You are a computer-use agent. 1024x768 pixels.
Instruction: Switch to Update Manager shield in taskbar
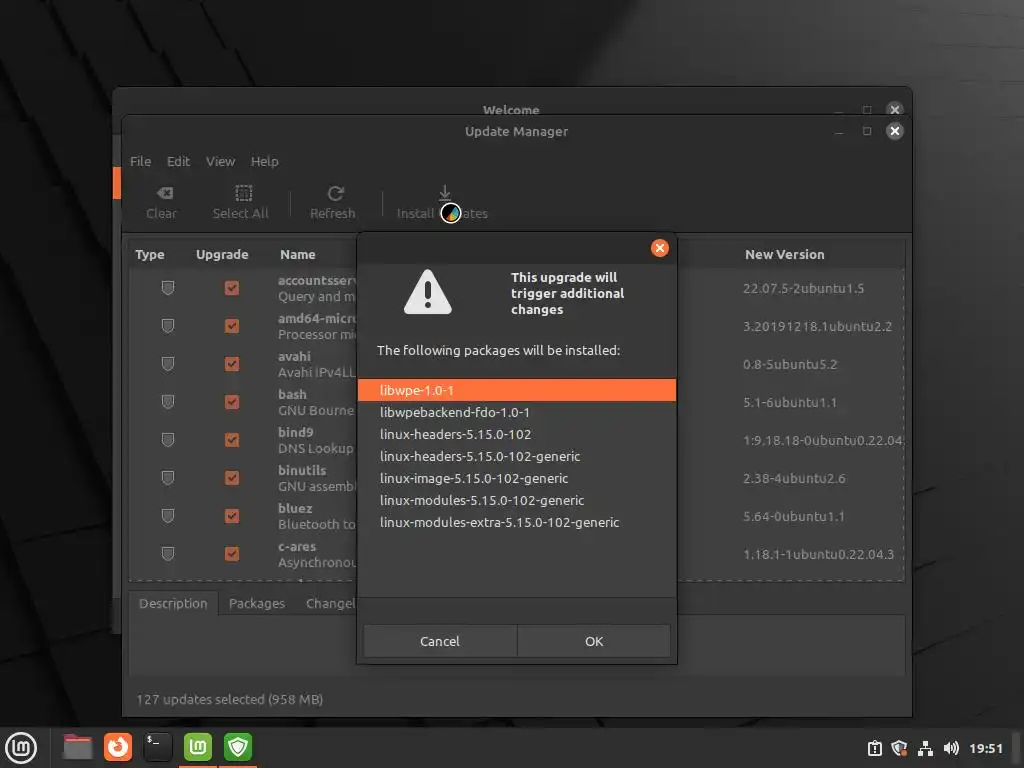tap(238, 747)
